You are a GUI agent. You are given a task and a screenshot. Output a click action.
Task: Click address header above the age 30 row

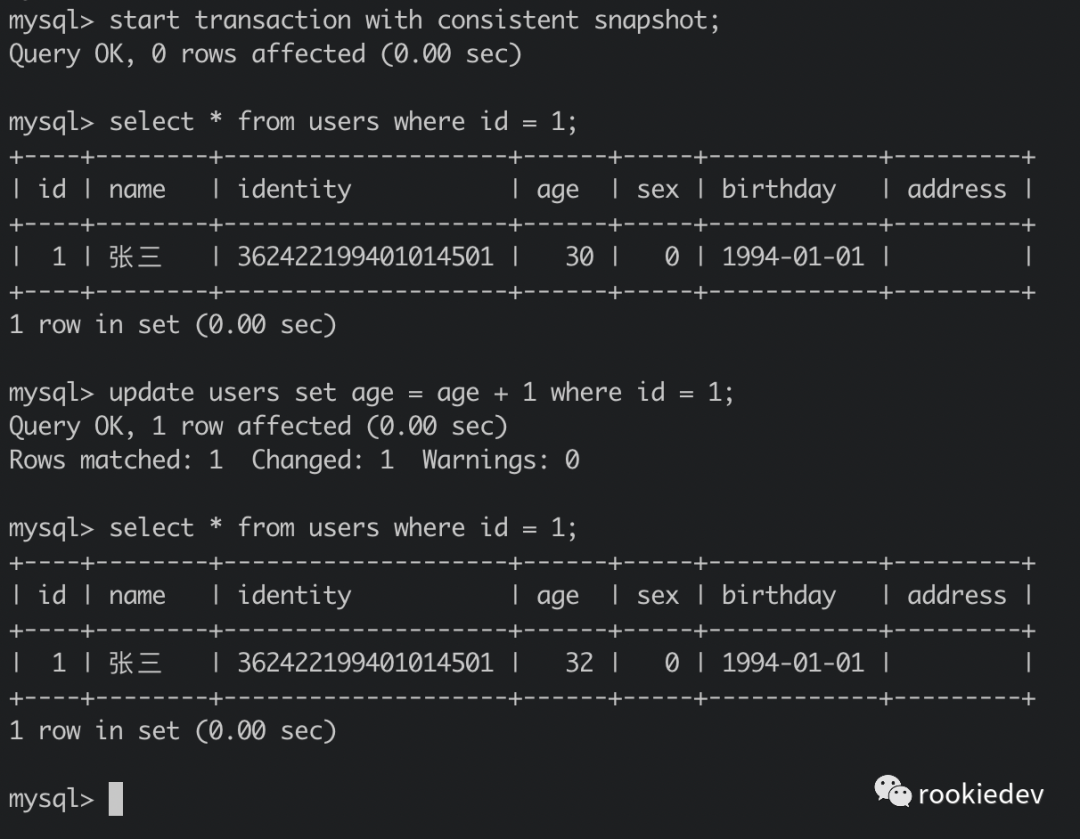coord(956,189)
